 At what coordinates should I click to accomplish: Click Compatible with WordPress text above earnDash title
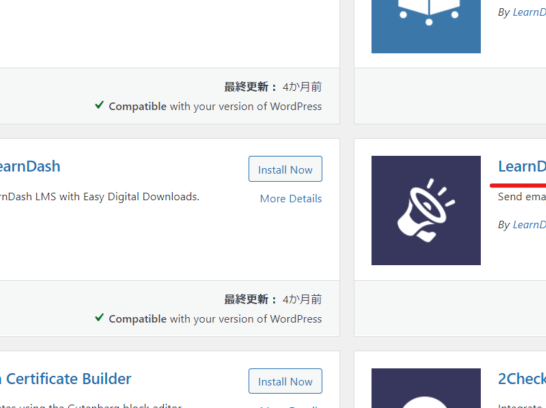[x=215, y=106]
